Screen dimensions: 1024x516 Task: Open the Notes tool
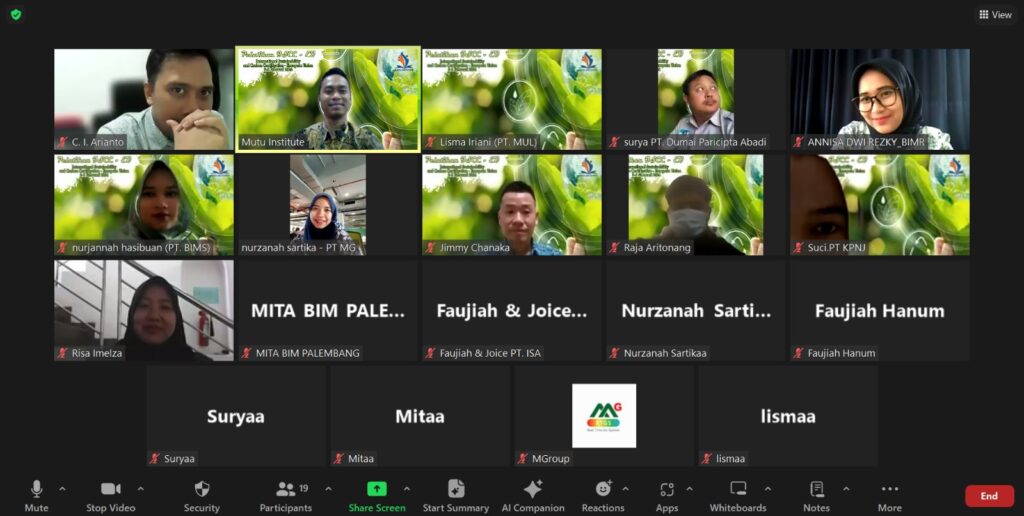(817, 489)
